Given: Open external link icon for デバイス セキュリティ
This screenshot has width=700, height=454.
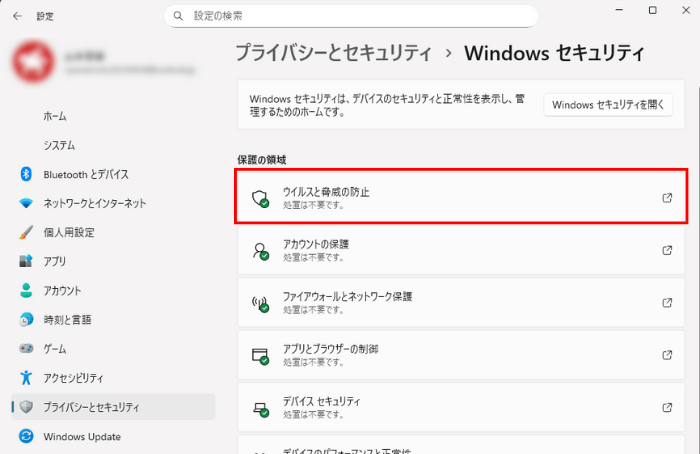Looking at the screenshot, I should click(667, 407).
